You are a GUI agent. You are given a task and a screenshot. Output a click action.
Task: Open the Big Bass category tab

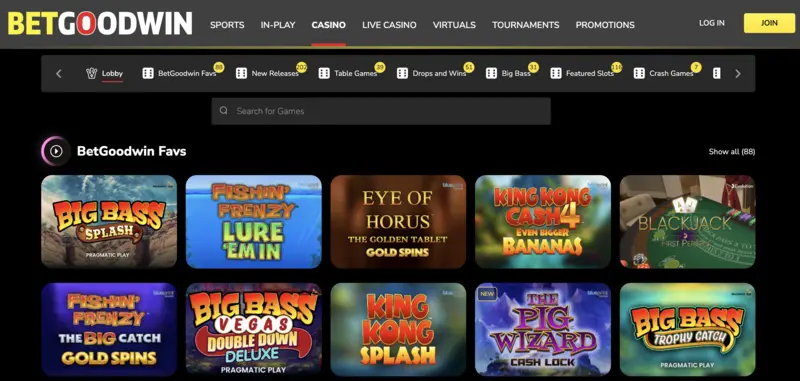coord(516,73)
